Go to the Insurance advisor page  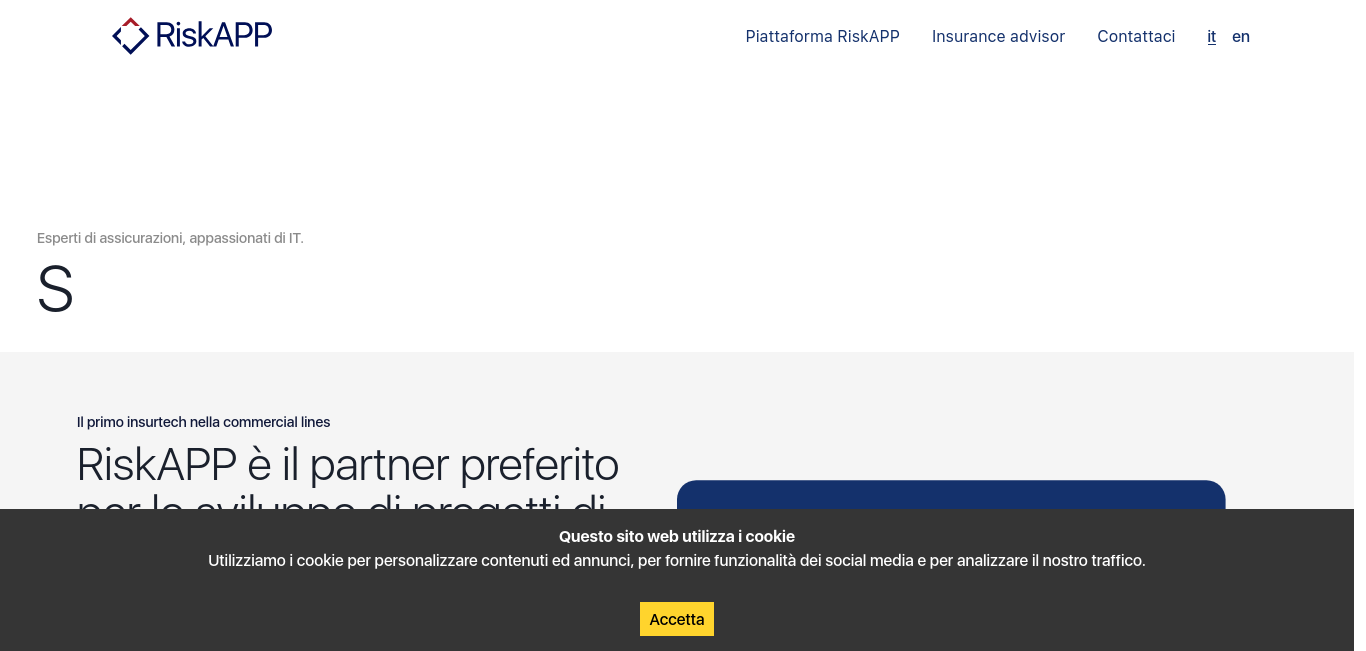click(998, 37)
